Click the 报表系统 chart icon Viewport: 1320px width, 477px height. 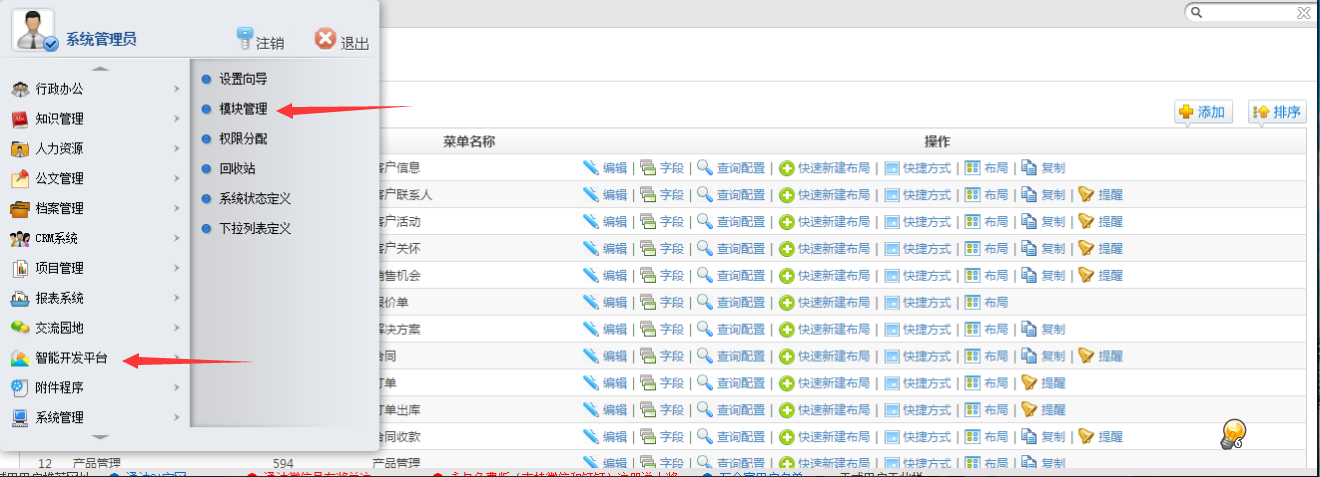(20, 299)
